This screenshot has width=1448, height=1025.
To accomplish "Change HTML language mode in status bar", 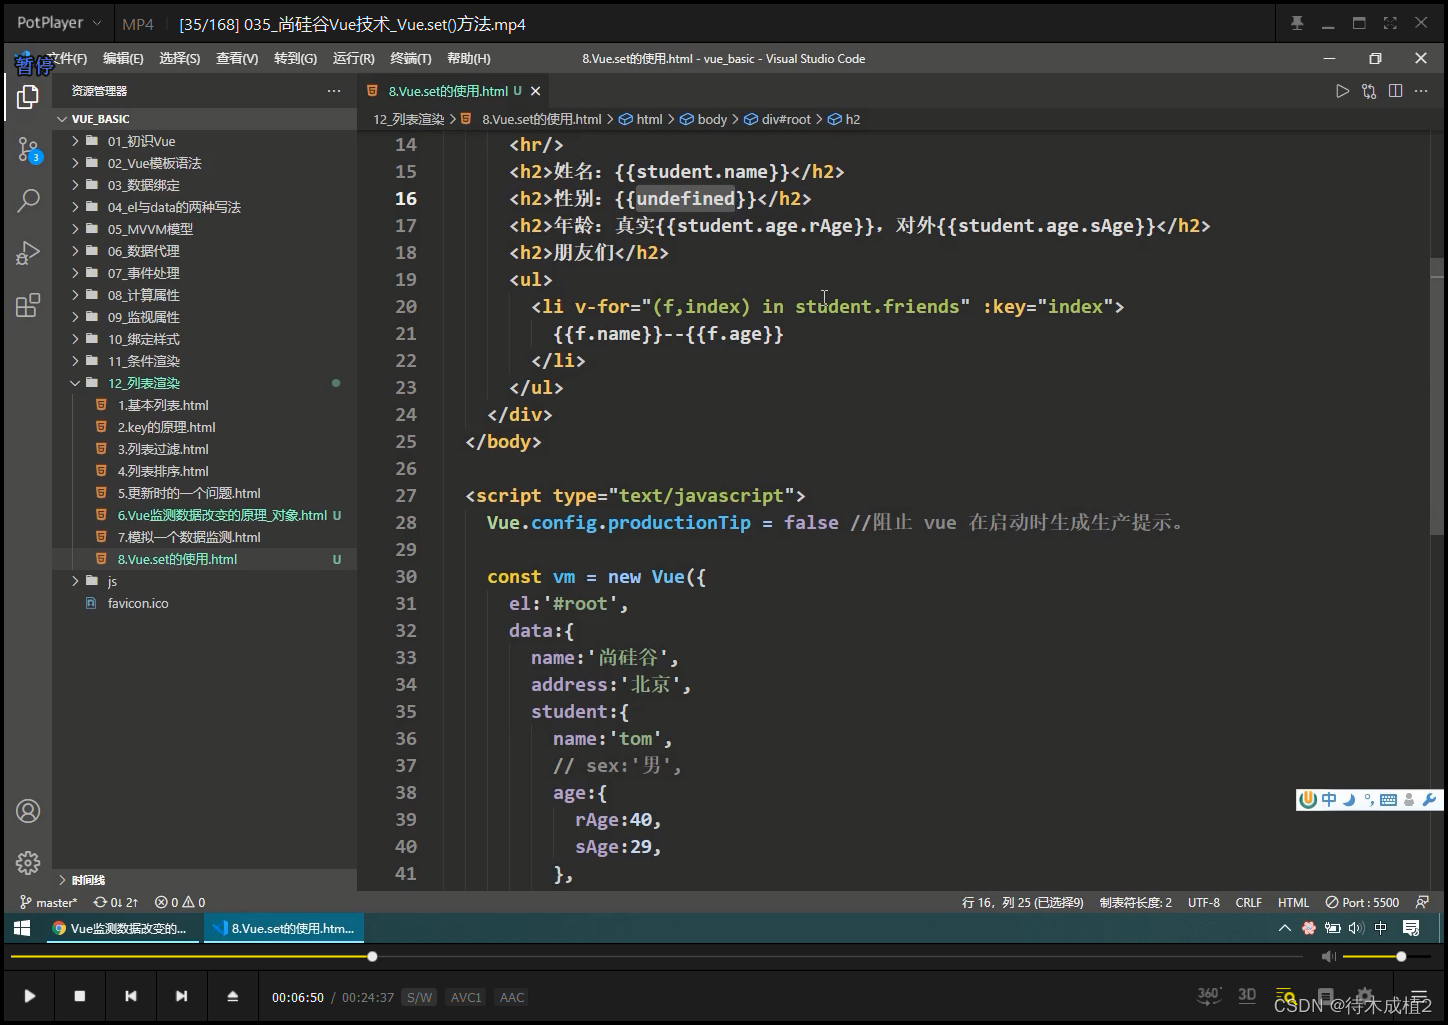I will click(x=1293, y=902).
